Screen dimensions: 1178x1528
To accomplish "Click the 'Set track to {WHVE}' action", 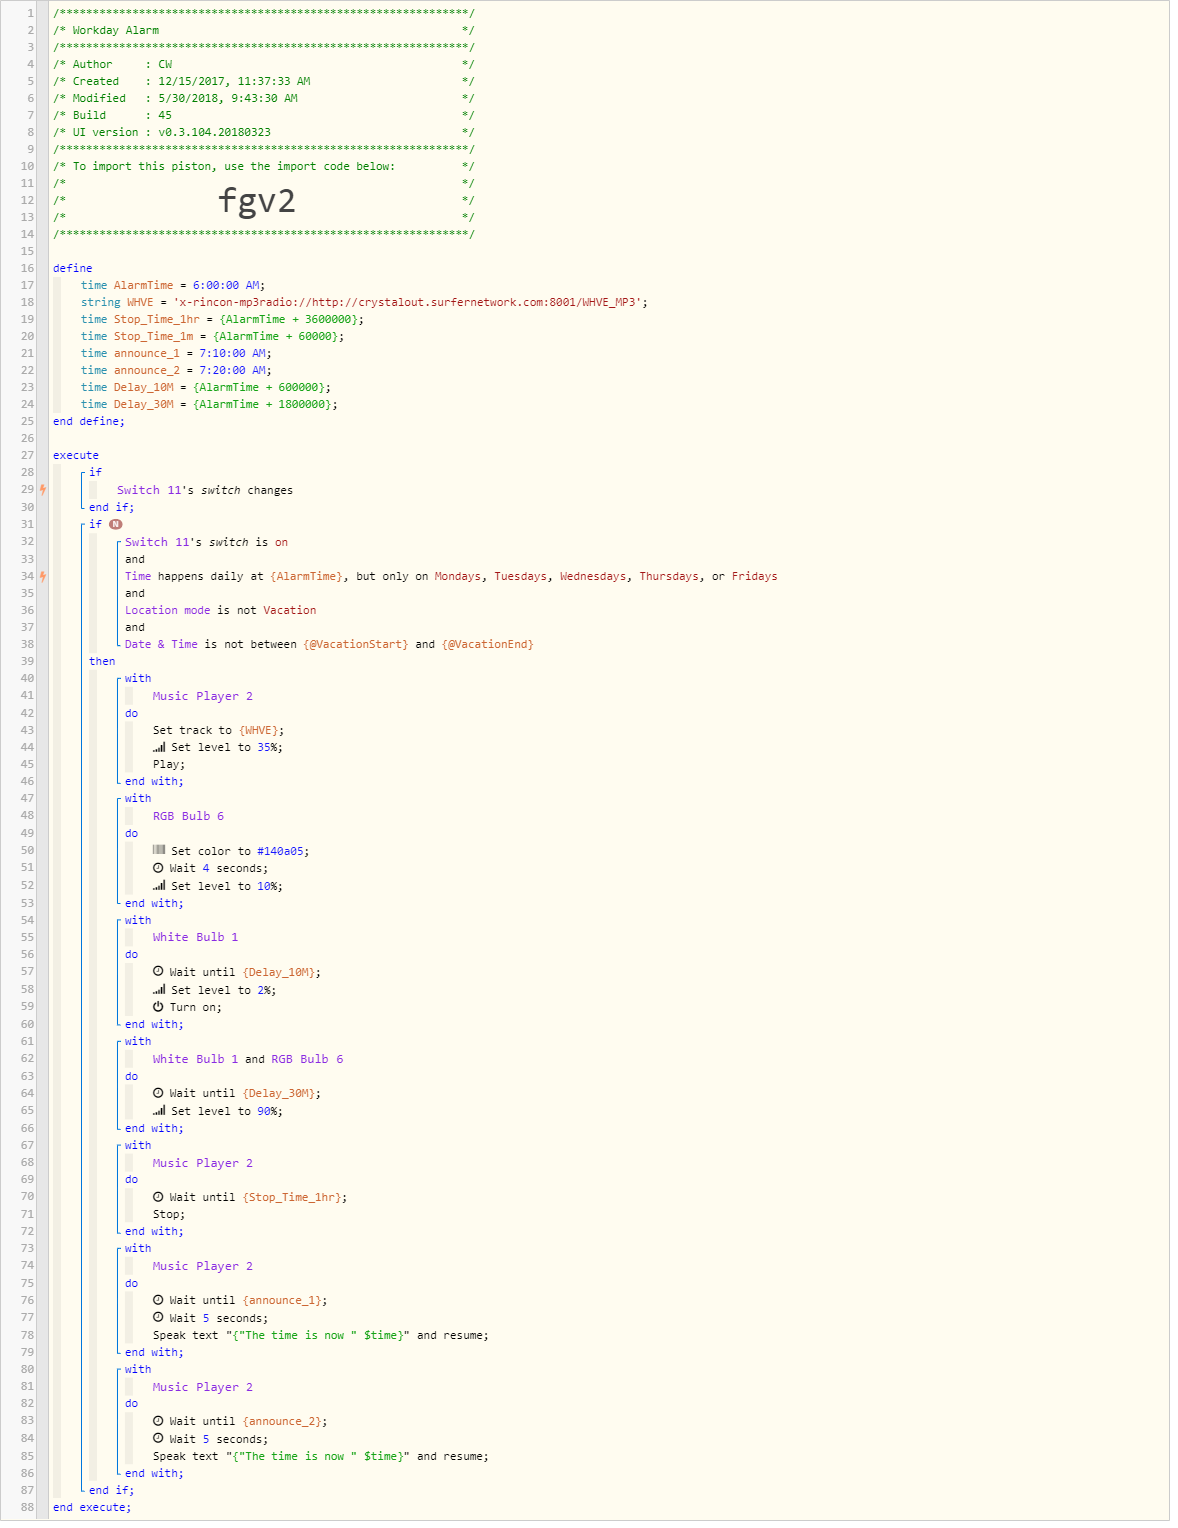I will pos(218,730).
